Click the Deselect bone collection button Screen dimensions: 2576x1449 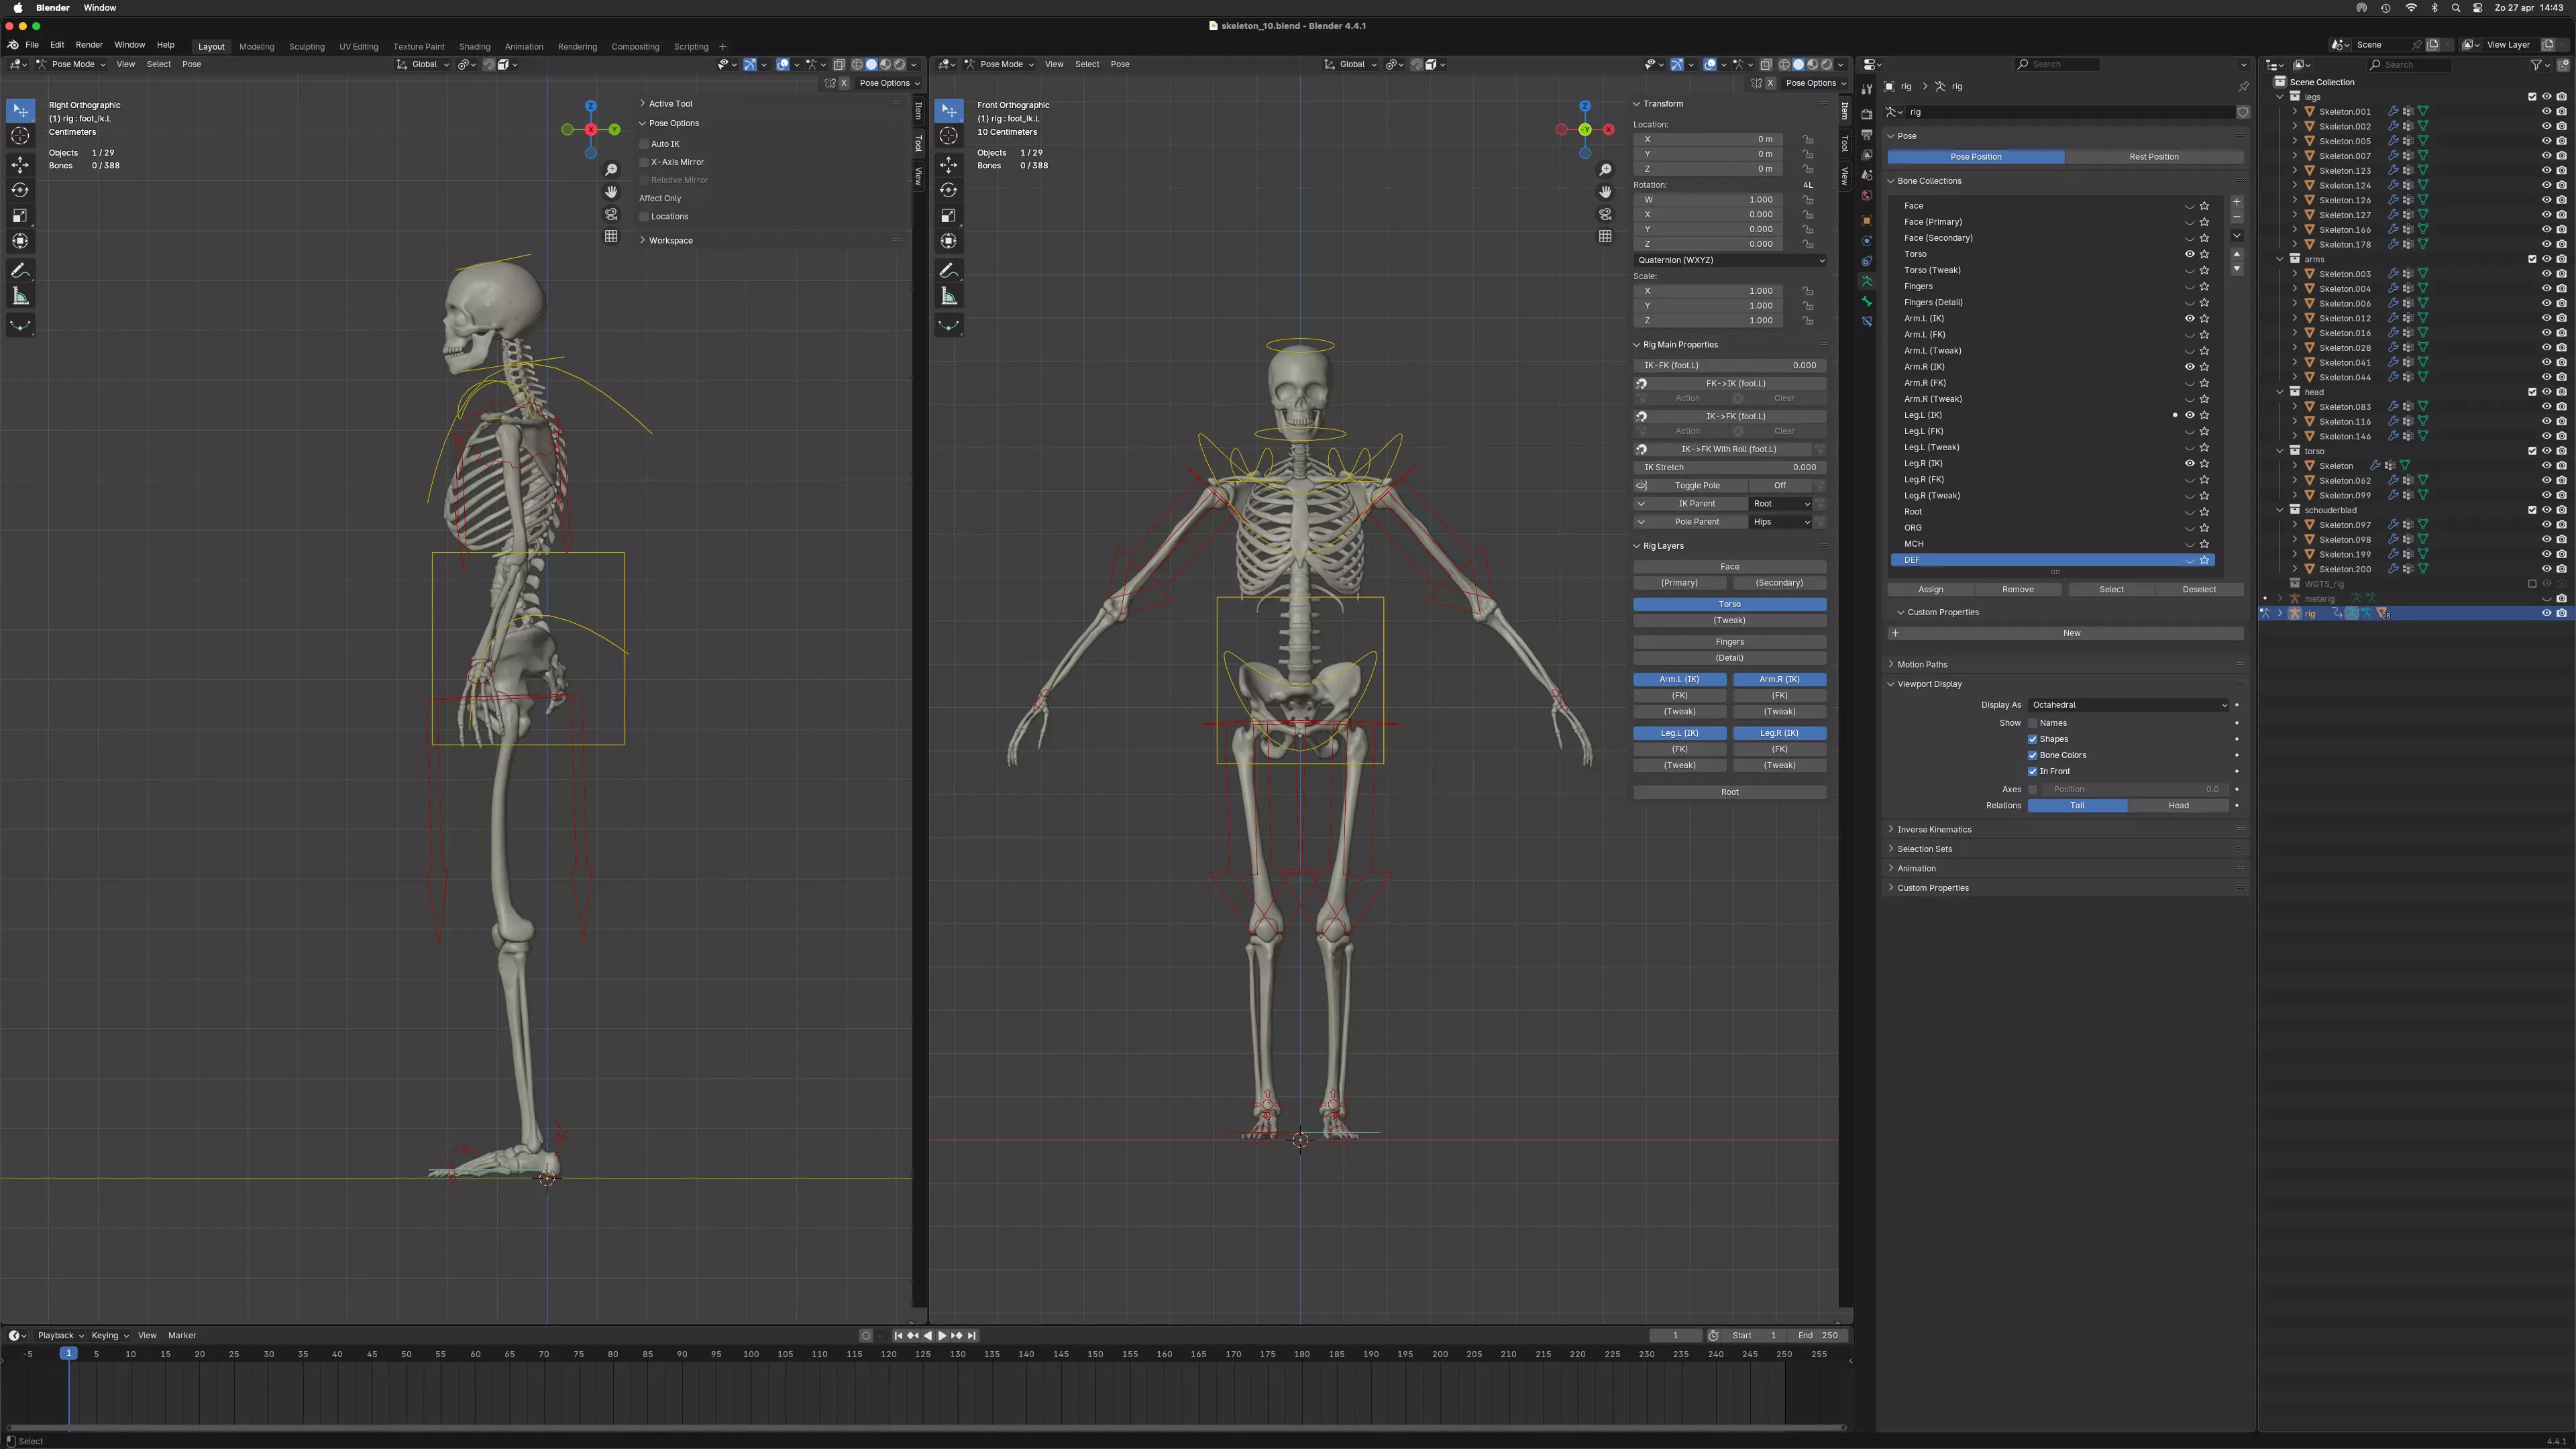[x=2199, y=589]
